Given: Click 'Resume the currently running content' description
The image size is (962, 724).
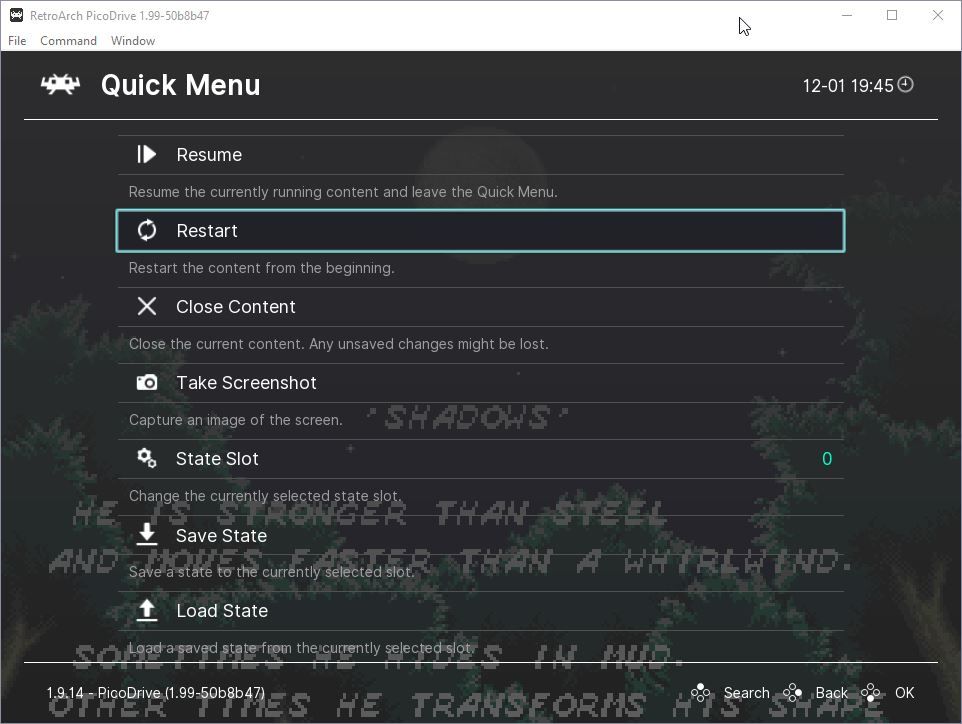Looking at the screenshot, I should point(343,192).
